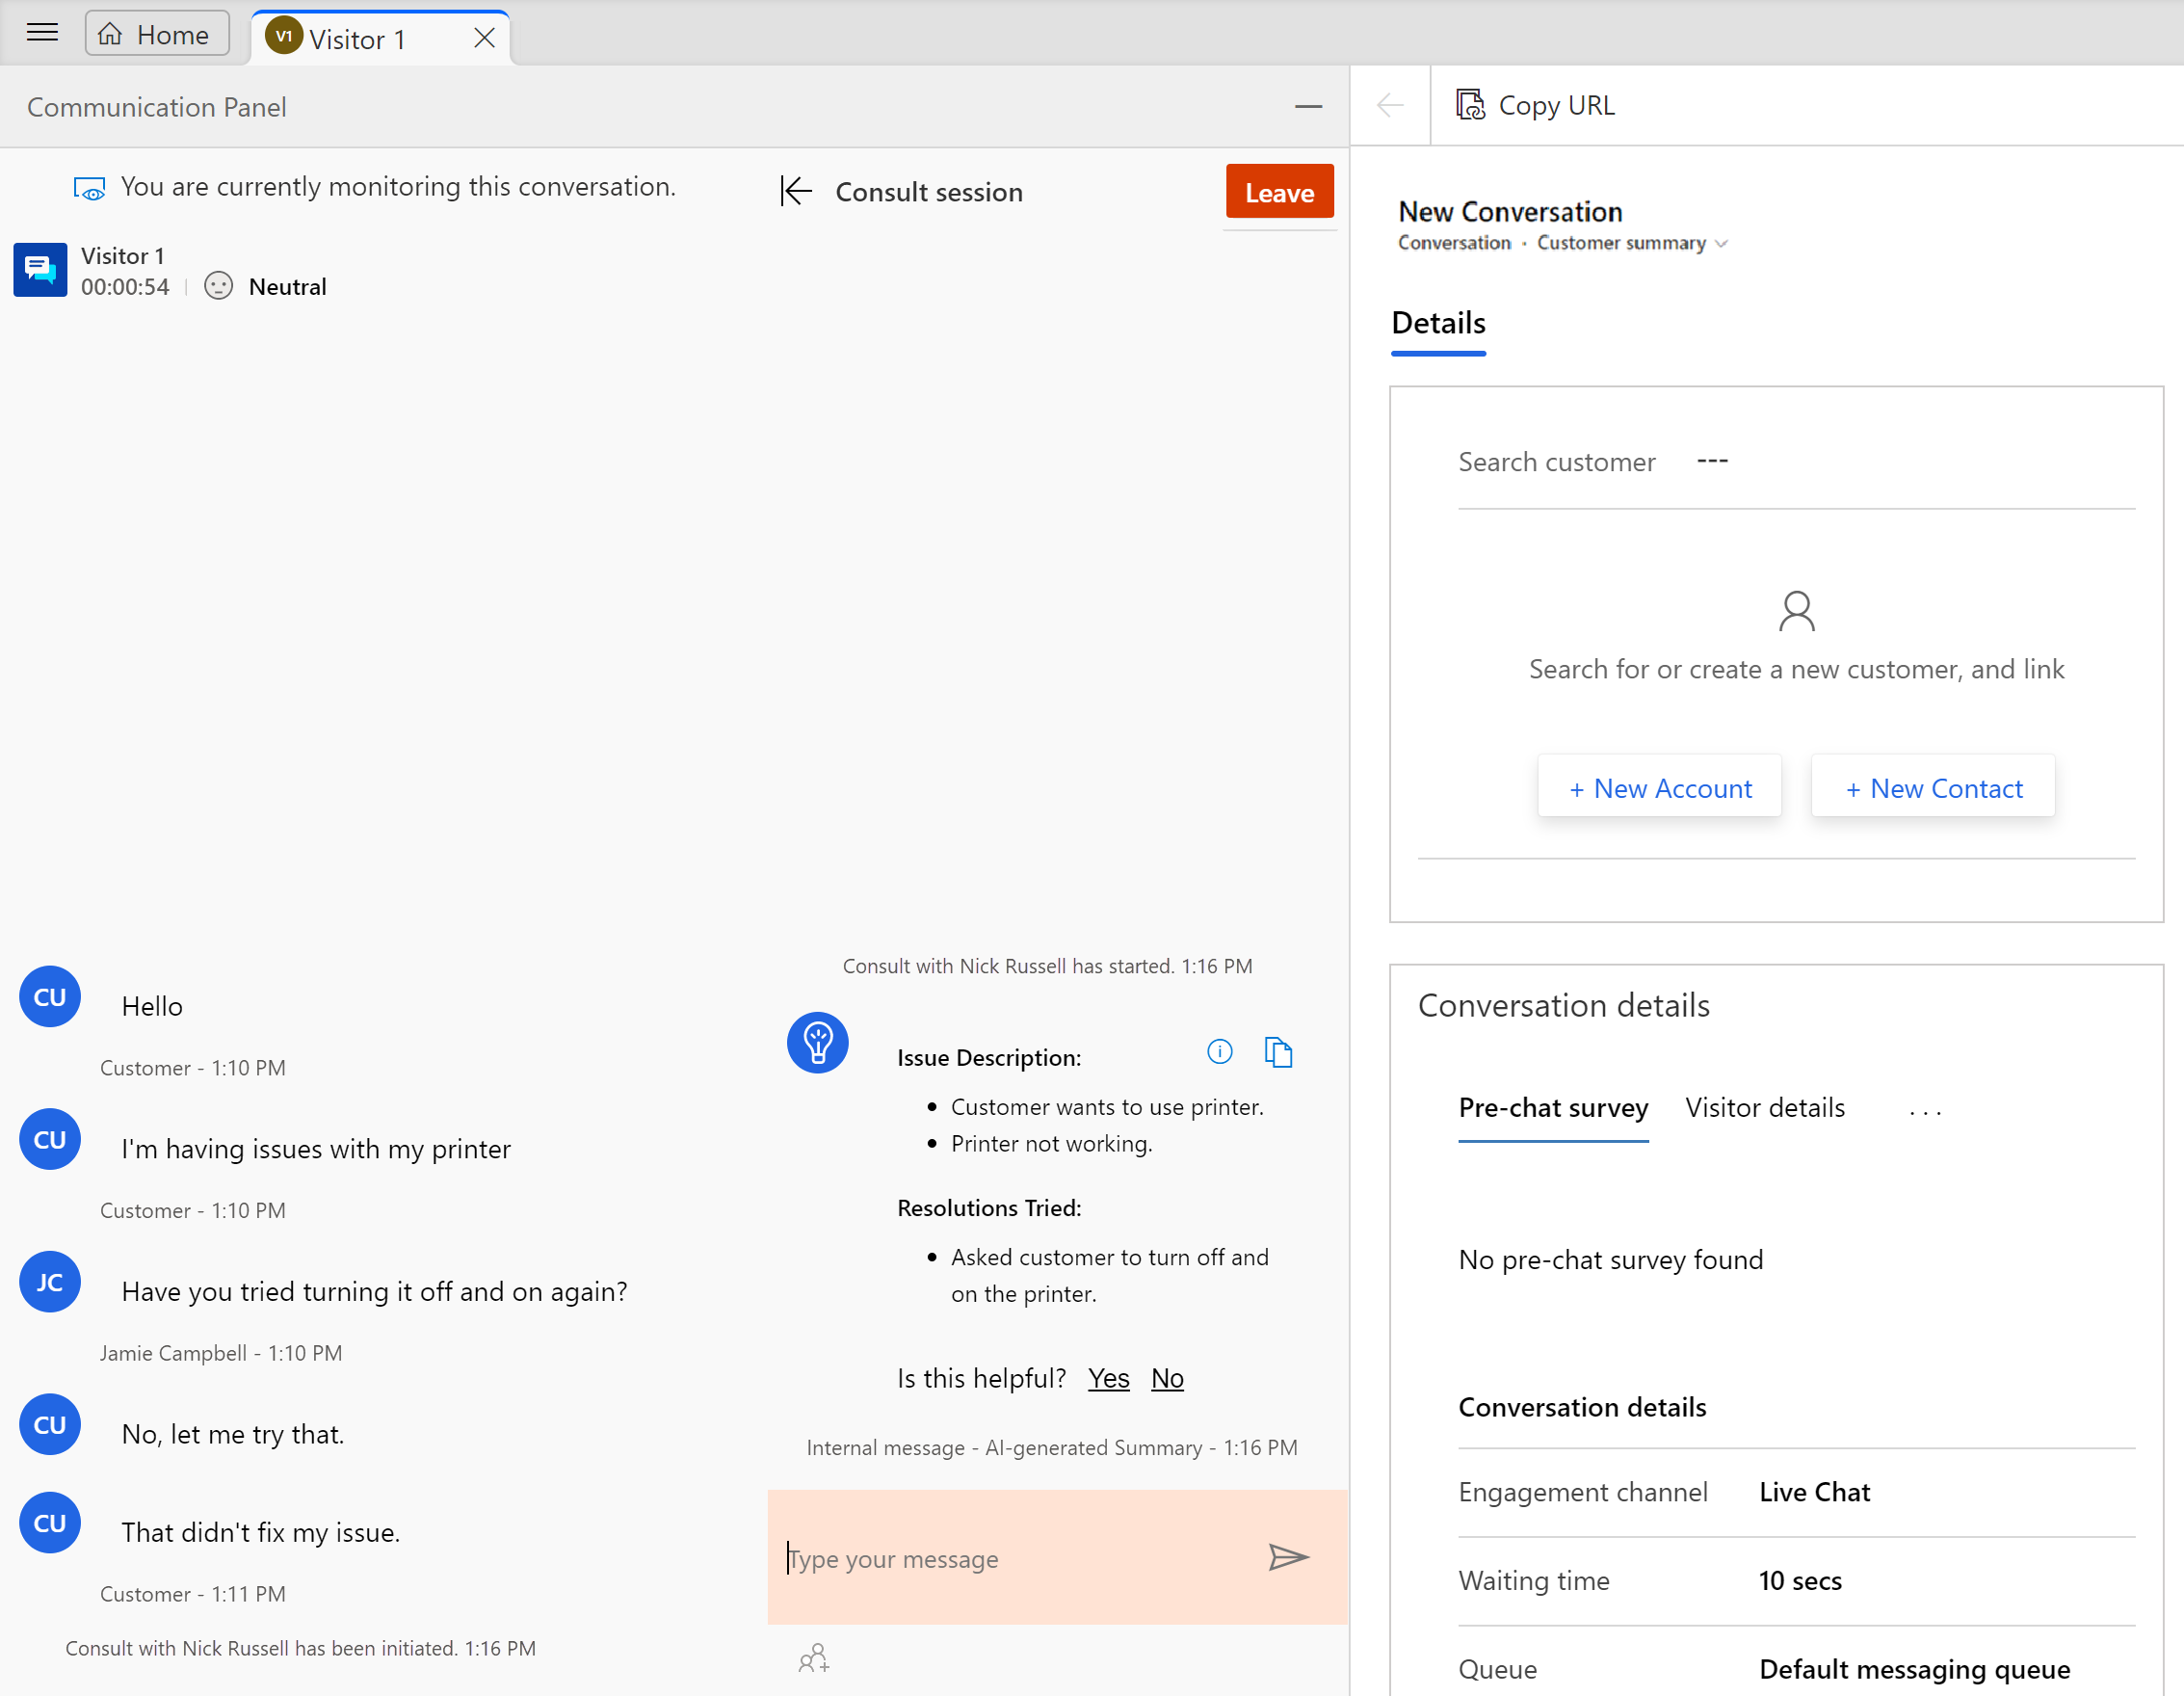This screenshot has height=1696, width=2184.
Task: Click the New Contact button
Action: (1933, 787)
